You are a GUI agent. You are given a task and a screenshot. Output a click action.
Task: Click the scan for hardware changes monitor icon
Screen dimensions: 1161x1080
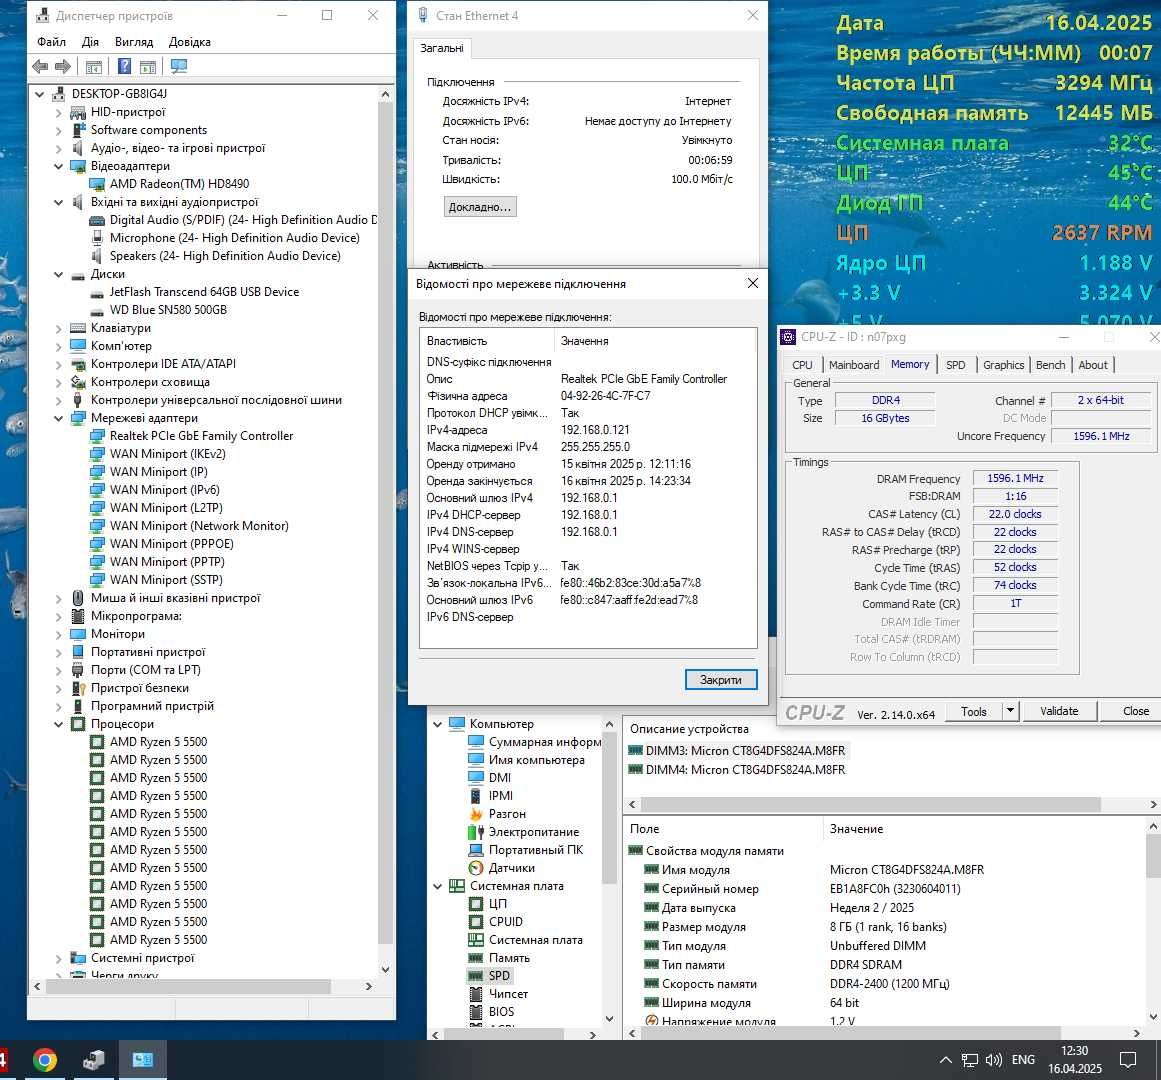click(x=178, y=67)
